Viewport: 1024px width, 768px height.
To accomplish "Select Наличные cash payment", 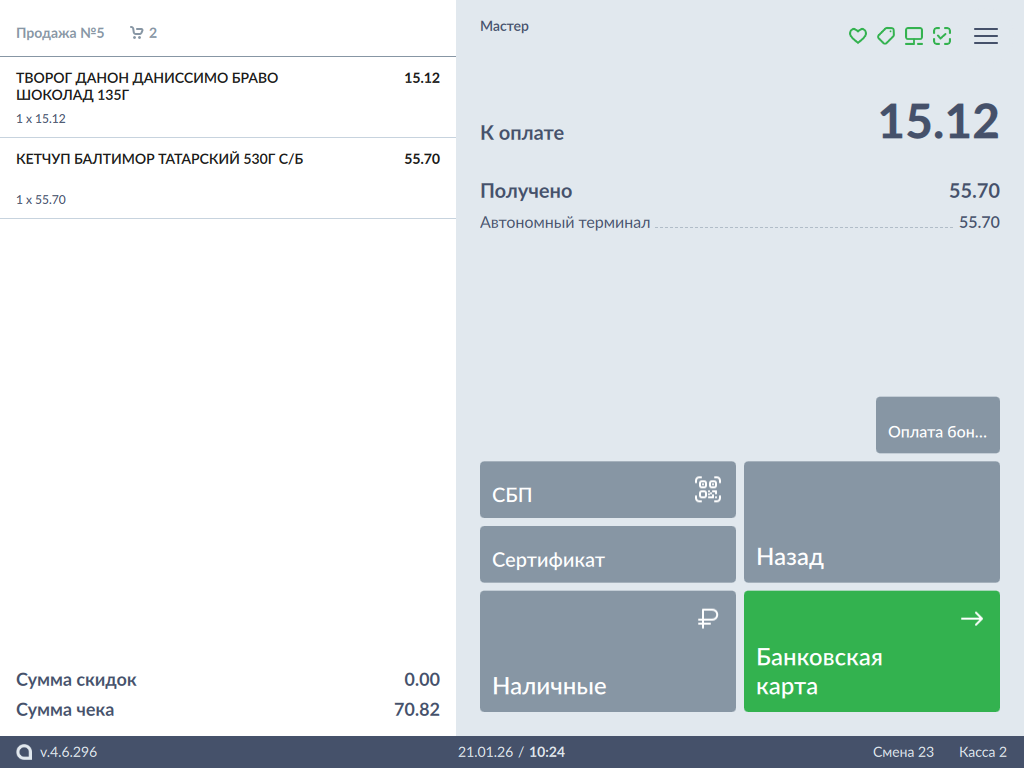I will coord(607,652).
